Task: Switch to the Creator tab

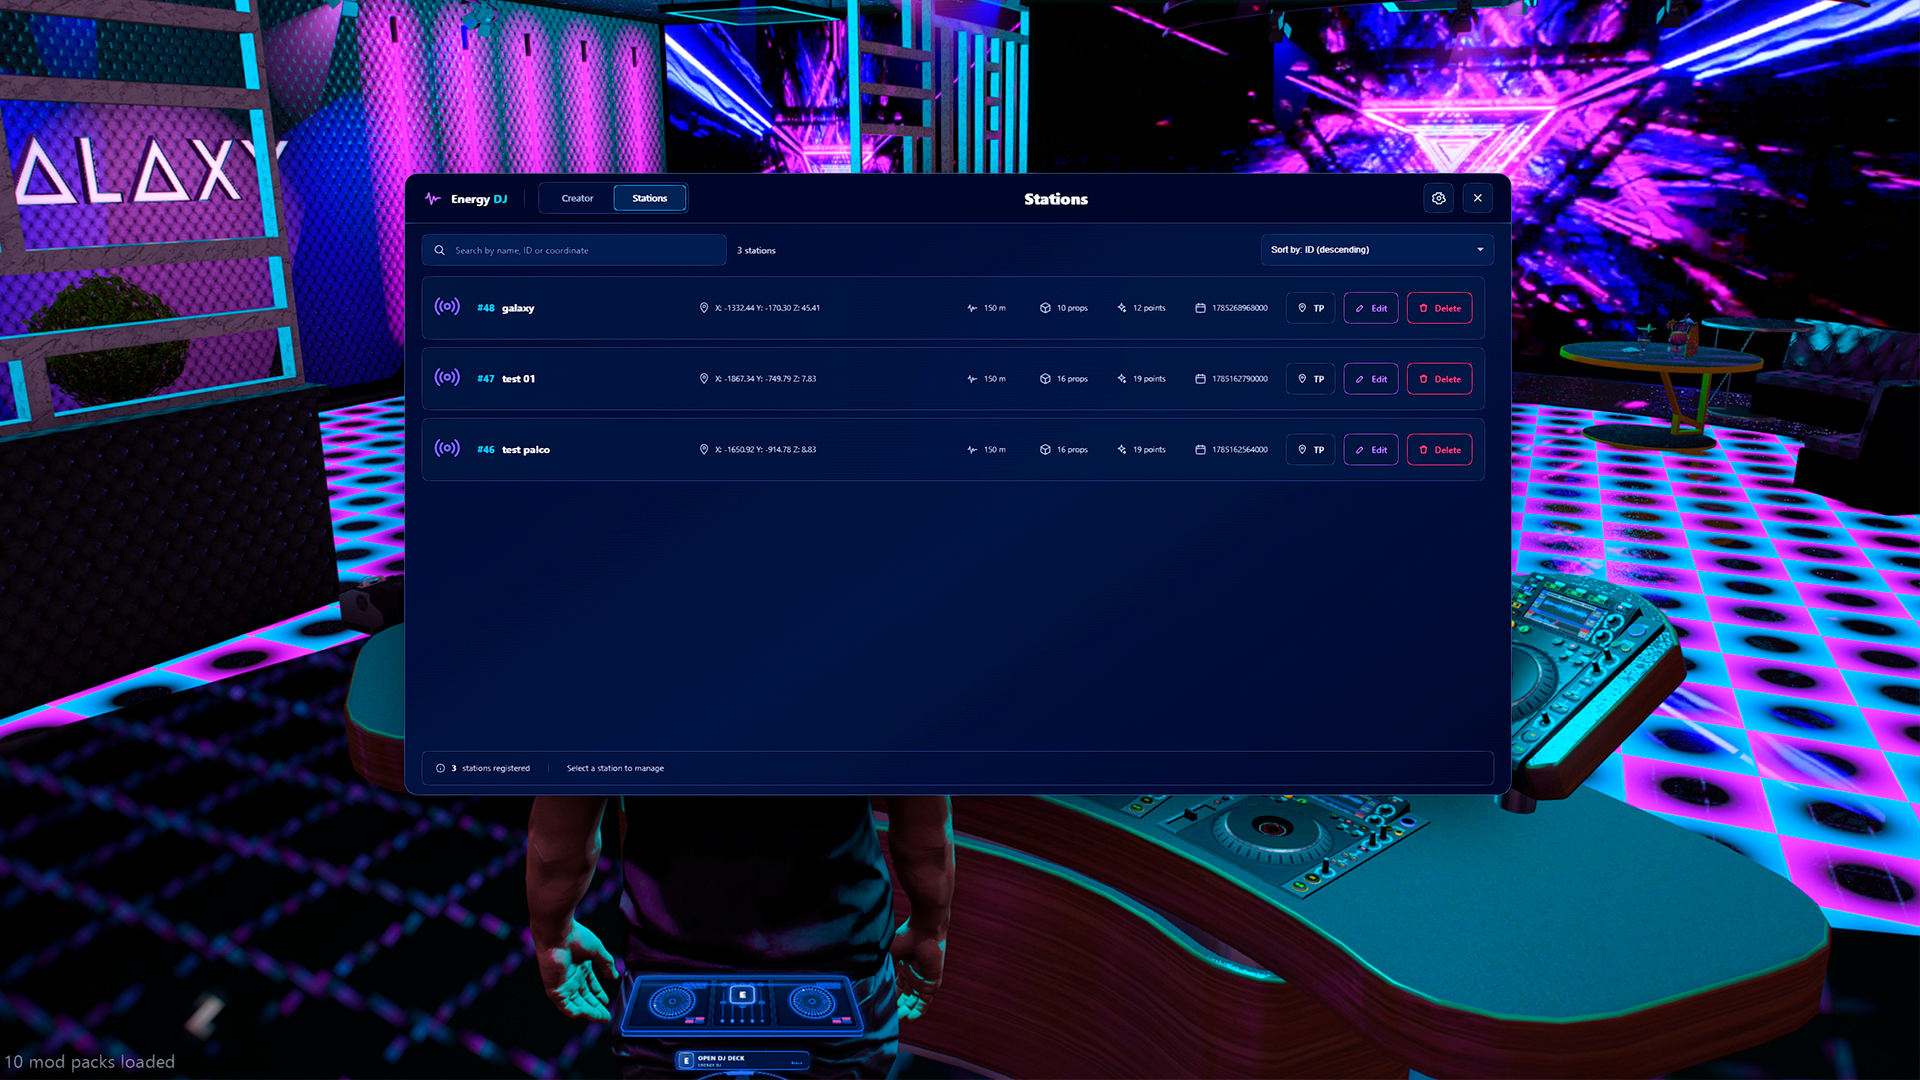Action: (x=577, y=198)
